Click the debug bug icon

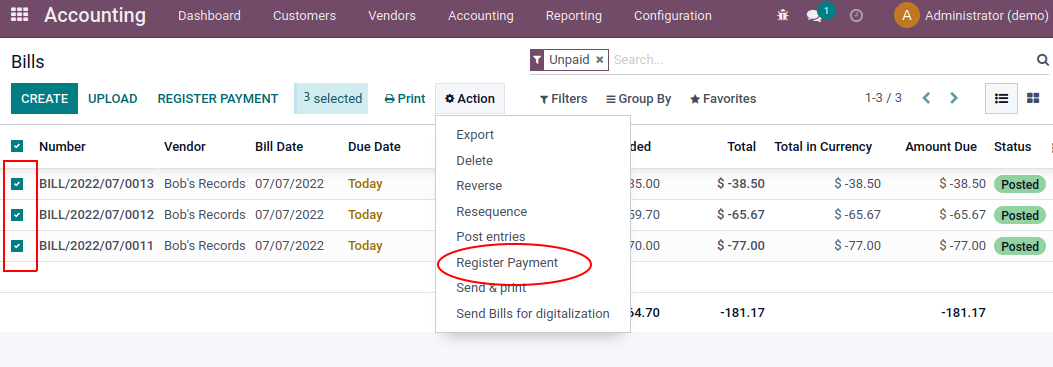[782, 15]
